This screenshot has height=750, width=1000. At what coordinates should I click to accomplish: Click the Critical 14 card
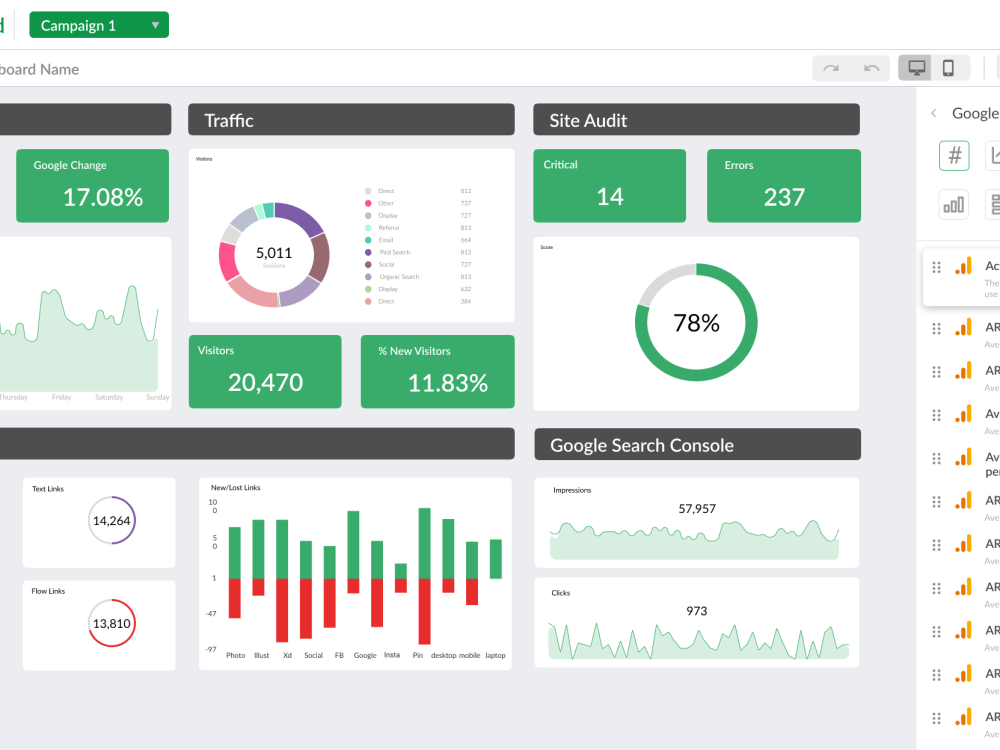tap(610, 186)
